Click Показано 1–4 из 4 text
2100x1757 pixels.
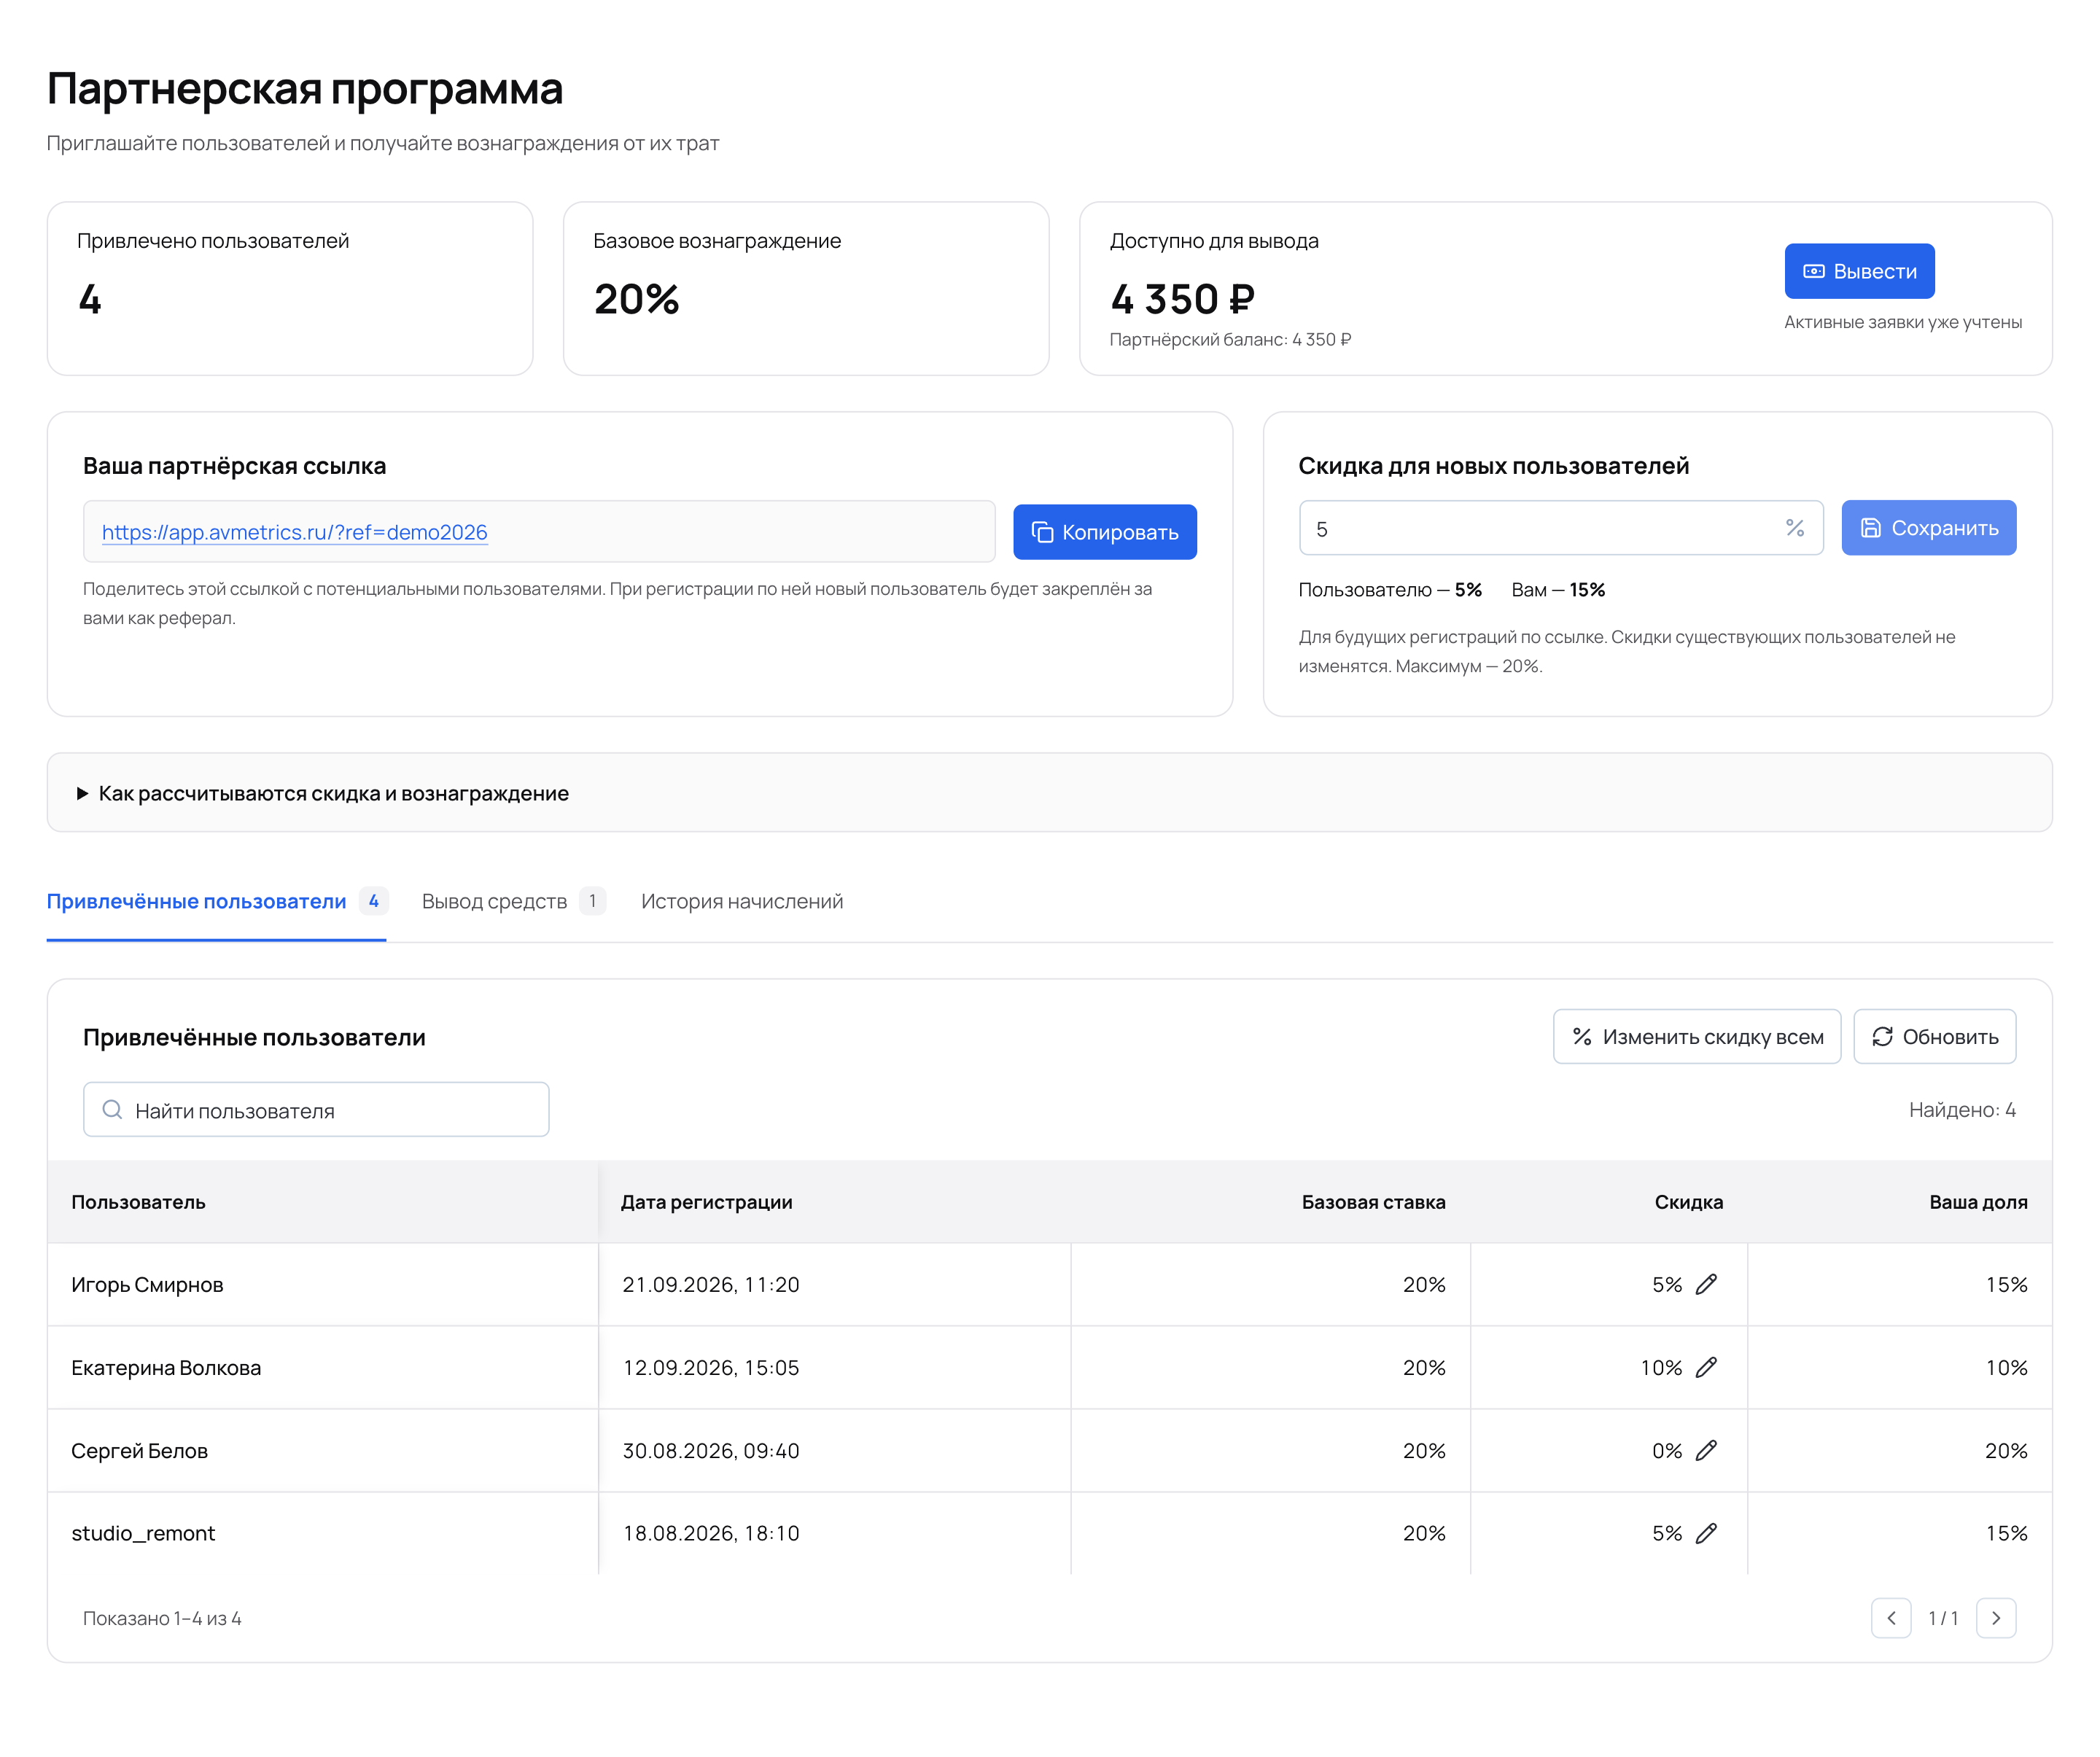[x=162, y=1618]
